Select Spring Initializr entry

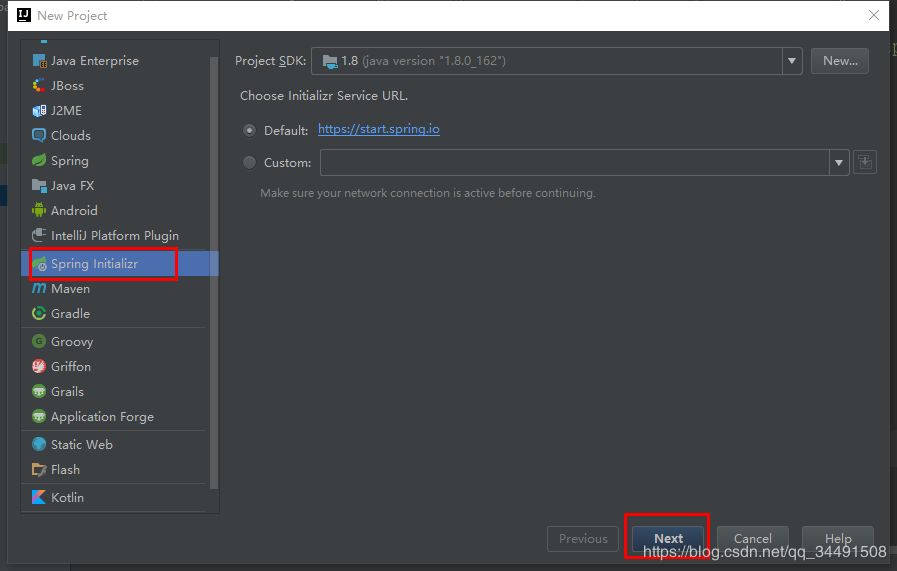click(120, 264)
